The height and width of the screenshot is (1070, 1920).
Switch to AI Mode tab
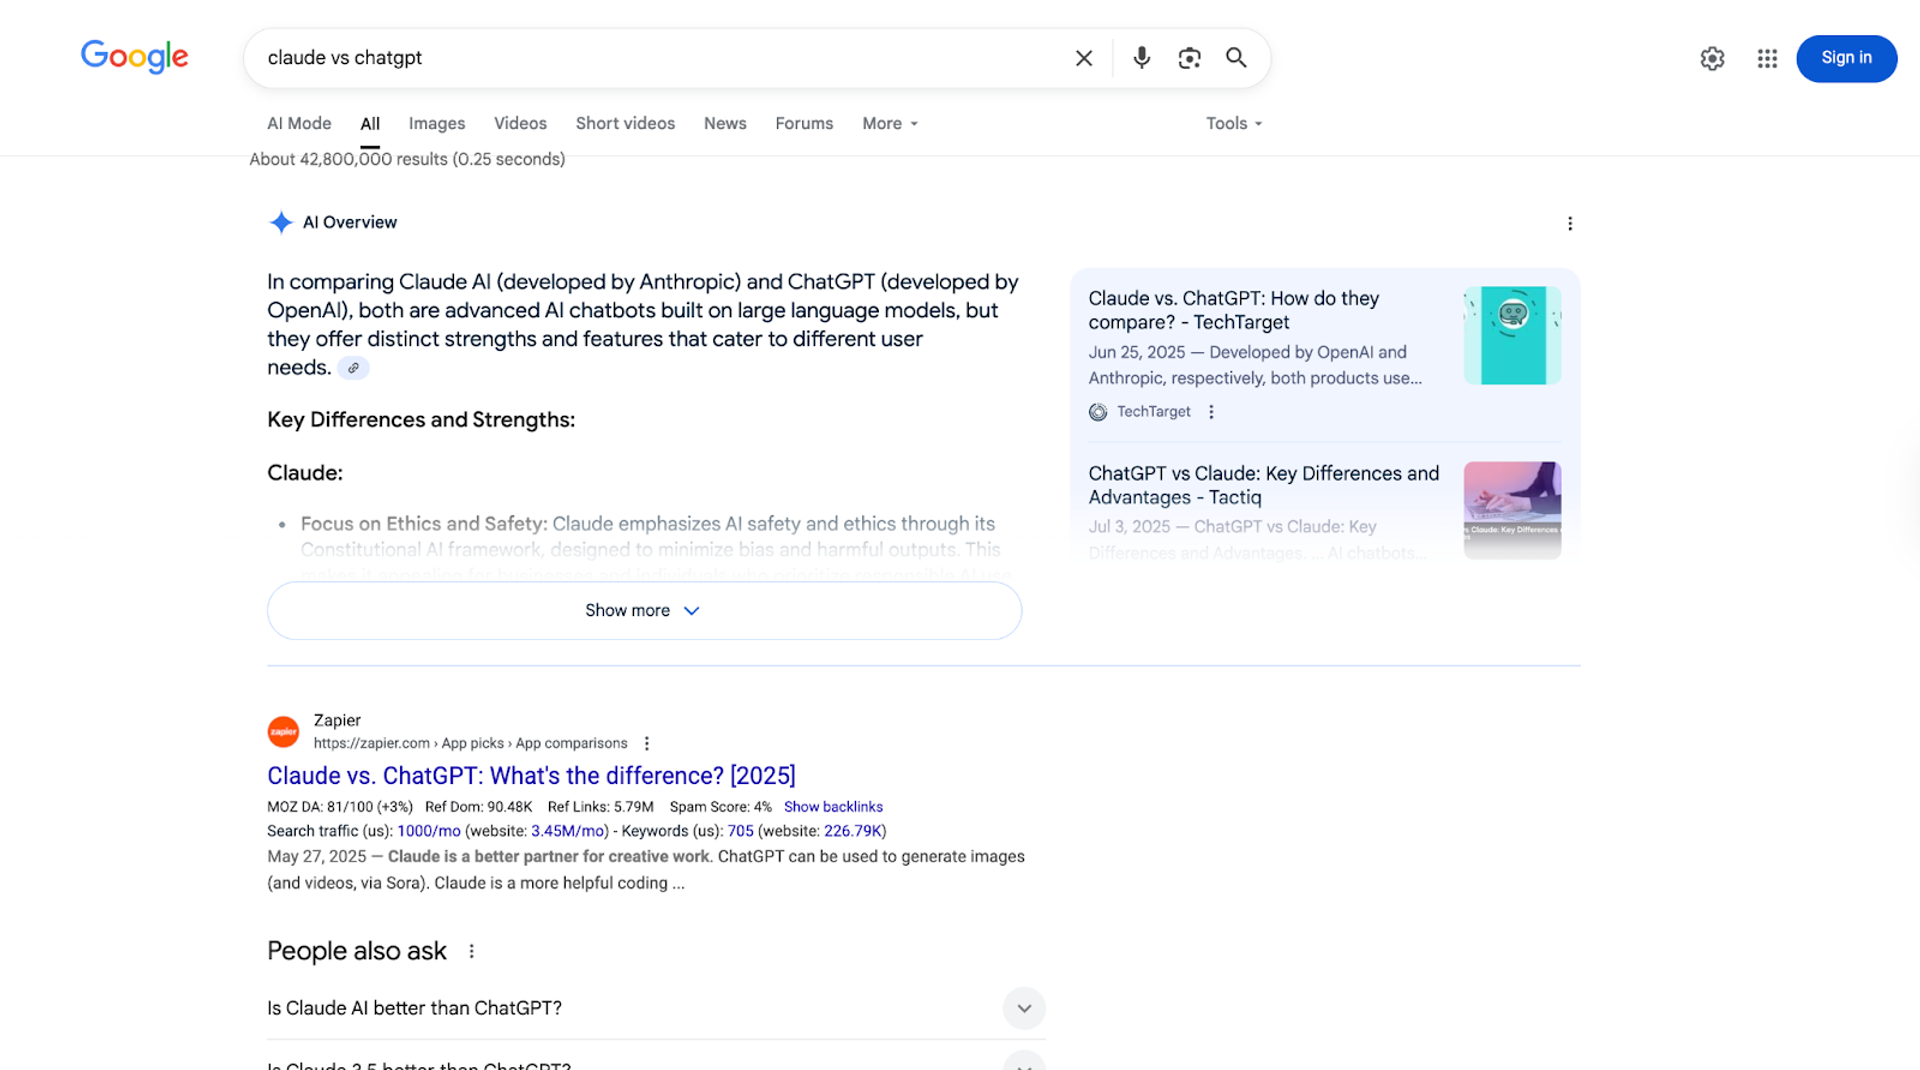click(x=299, y=123)
